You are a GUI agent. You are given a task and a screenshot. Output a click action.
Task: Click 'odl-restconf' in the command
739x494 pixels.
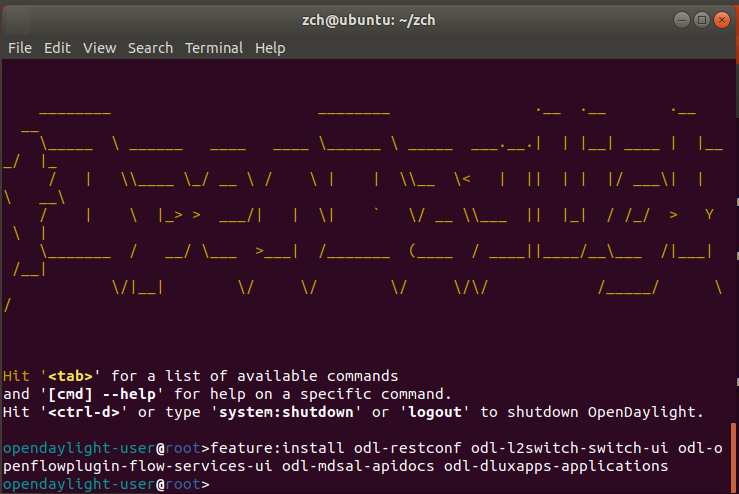[x=408, y=448]
